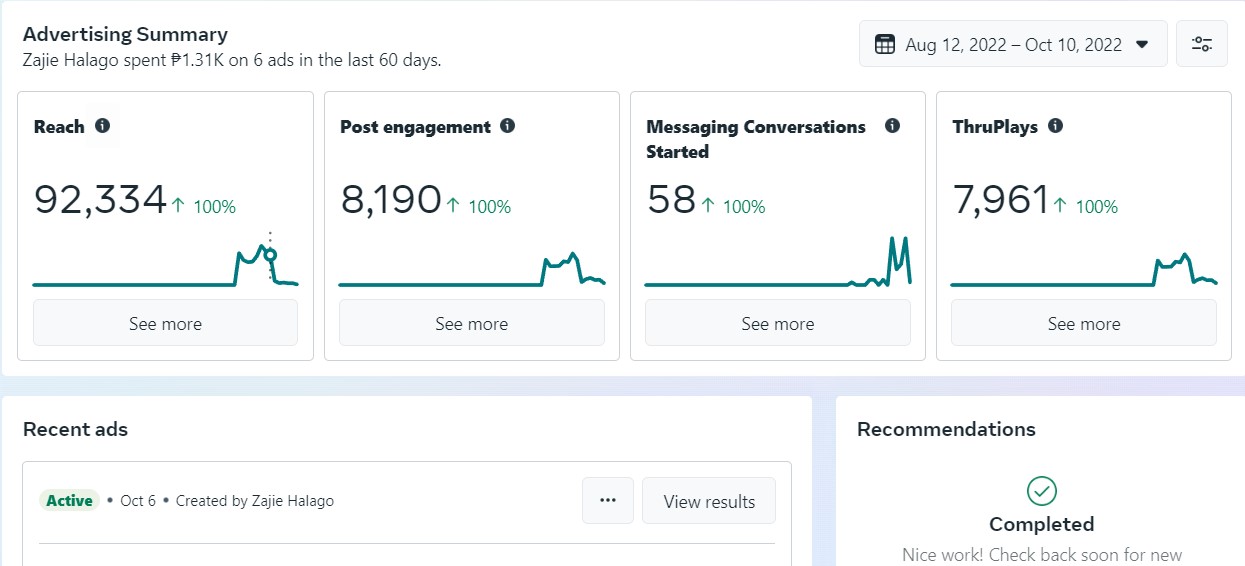
Task: Expand the Aug 12 – Oct 10 date range dropdown
Action: [1012, 44]
